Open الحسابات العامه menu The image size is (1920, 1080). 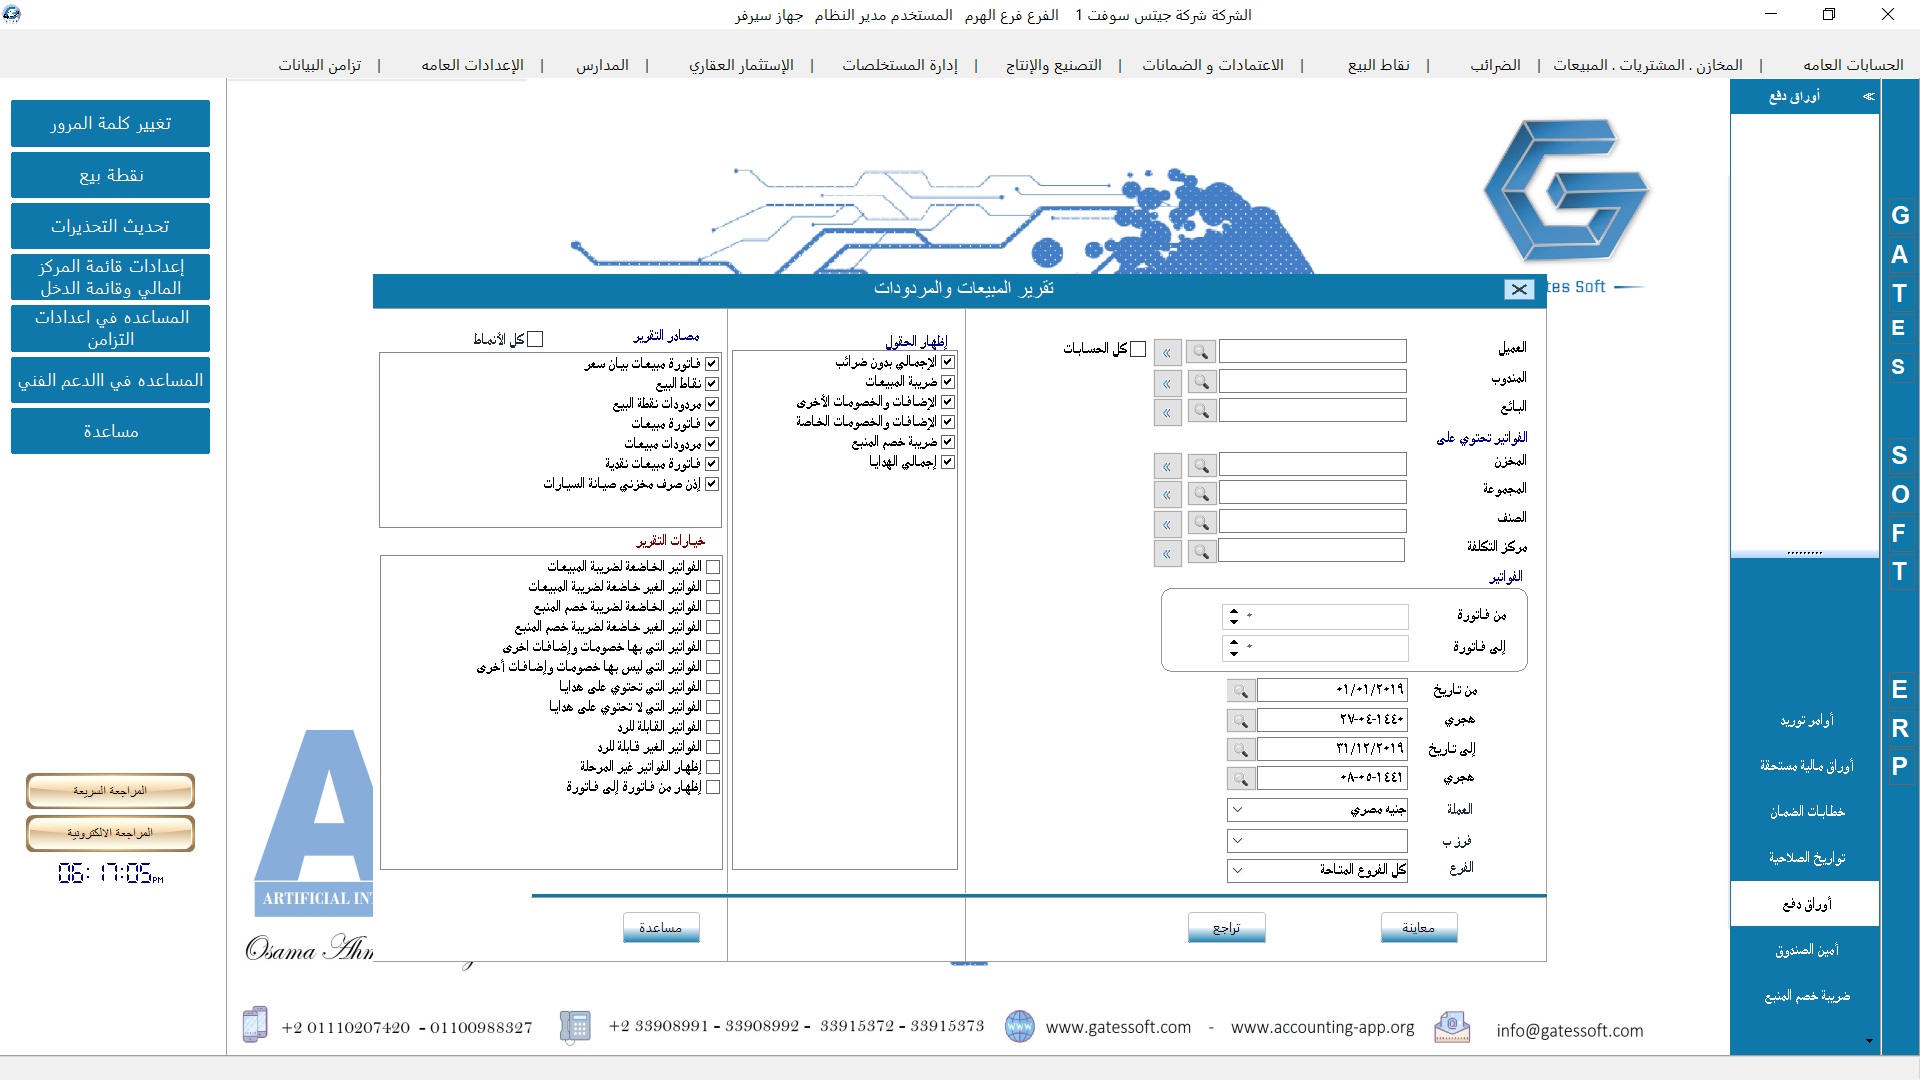(x=1853, y=65)
